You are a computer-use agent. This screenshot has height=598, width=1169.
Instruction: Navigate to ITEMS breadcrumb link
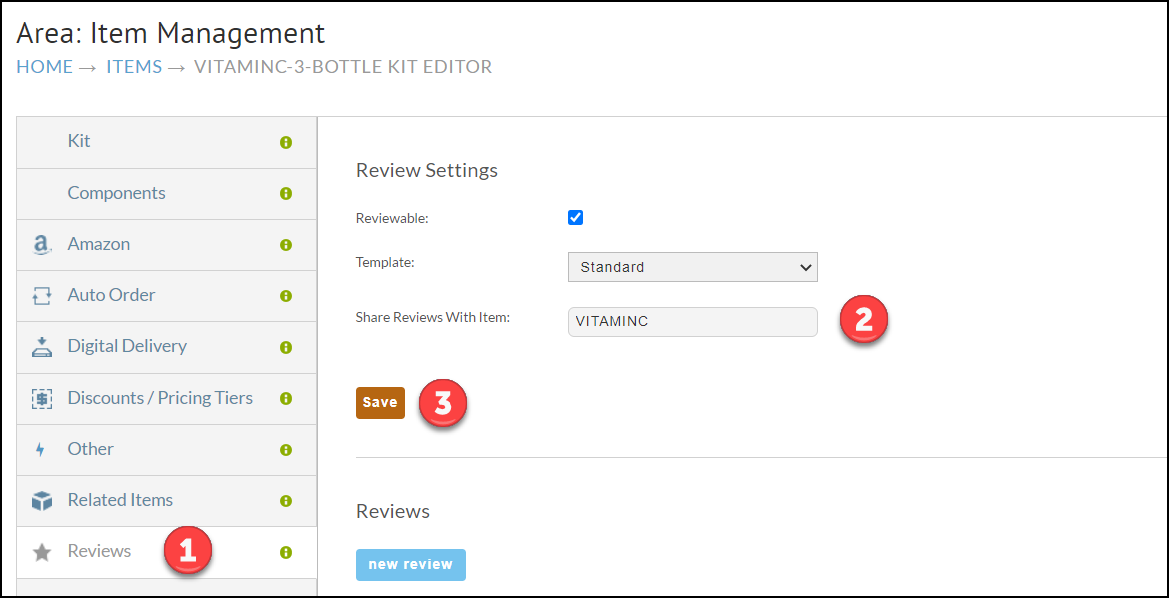click(134, 67)
